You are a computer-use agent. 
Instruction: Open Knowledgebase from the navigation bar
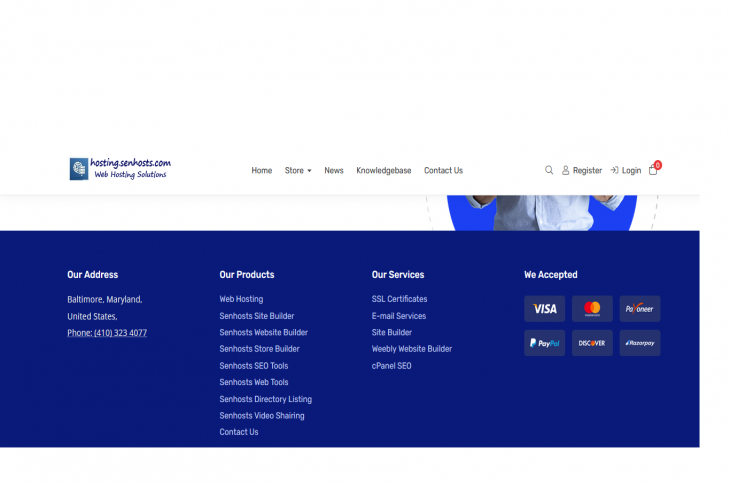click(x=384, y=171)
